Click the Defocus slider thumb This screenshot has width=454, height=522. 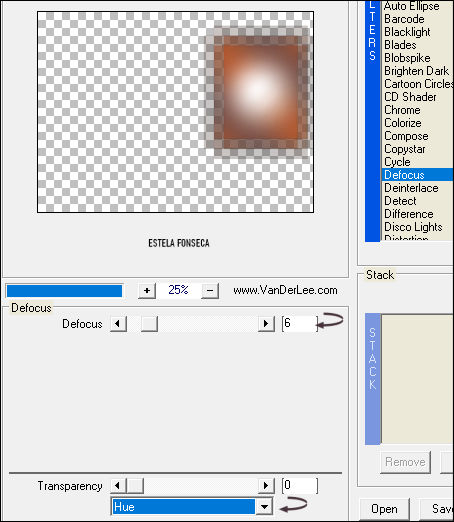coord(149,323)
